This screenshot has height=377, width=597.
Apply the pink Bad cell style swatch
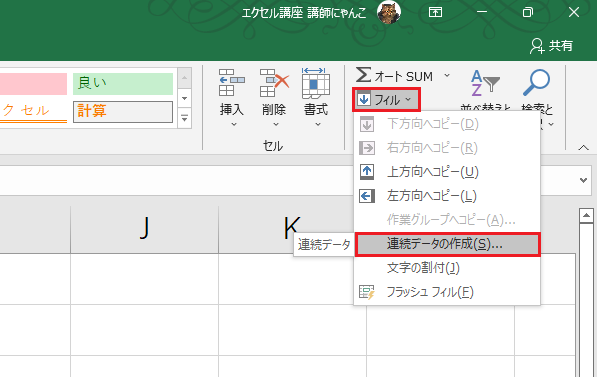click(x=34, y=83)
